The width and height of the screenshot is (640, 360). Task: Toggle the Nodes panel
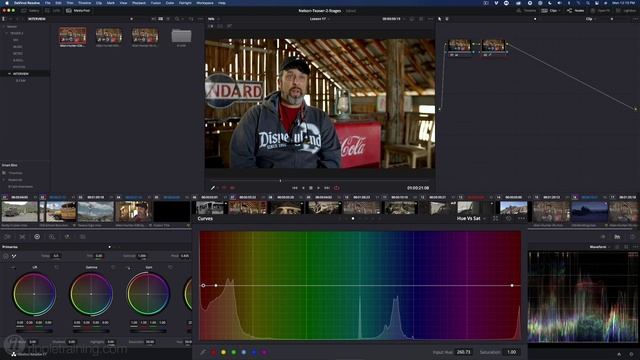click(576, 11)
